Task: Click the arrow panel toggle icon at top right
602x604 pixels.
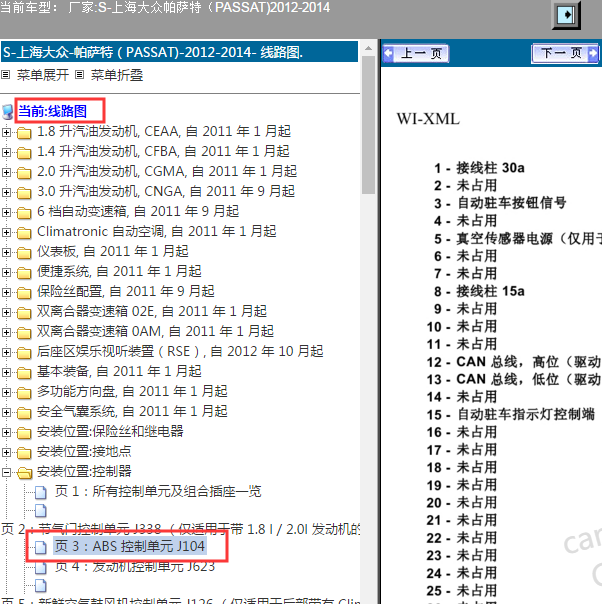Action: [x=566, y=15]
